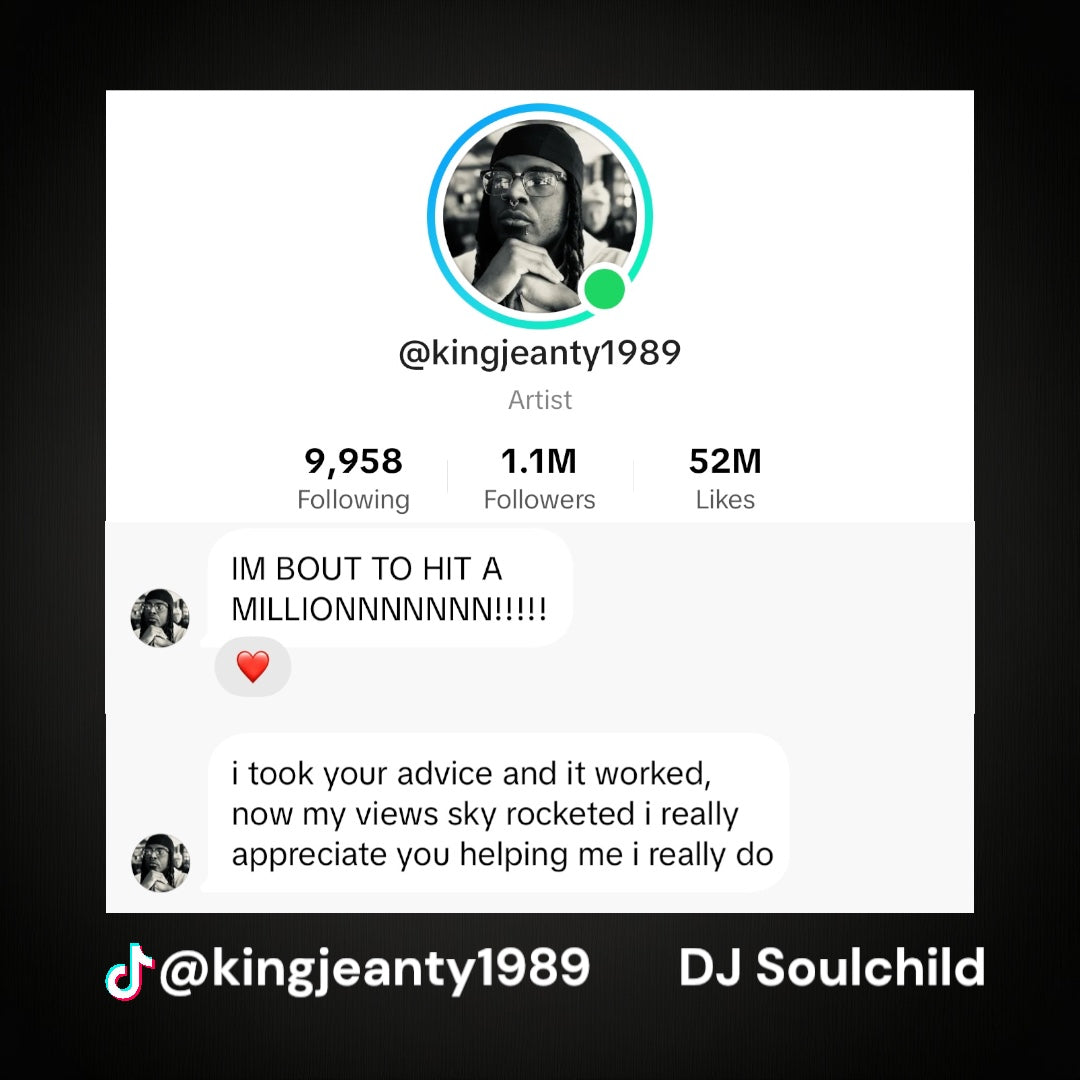Click the avatar beside the MILLIONNNN message
Viewport: 1080px width, 1080px height.
(x=160, y=618)
